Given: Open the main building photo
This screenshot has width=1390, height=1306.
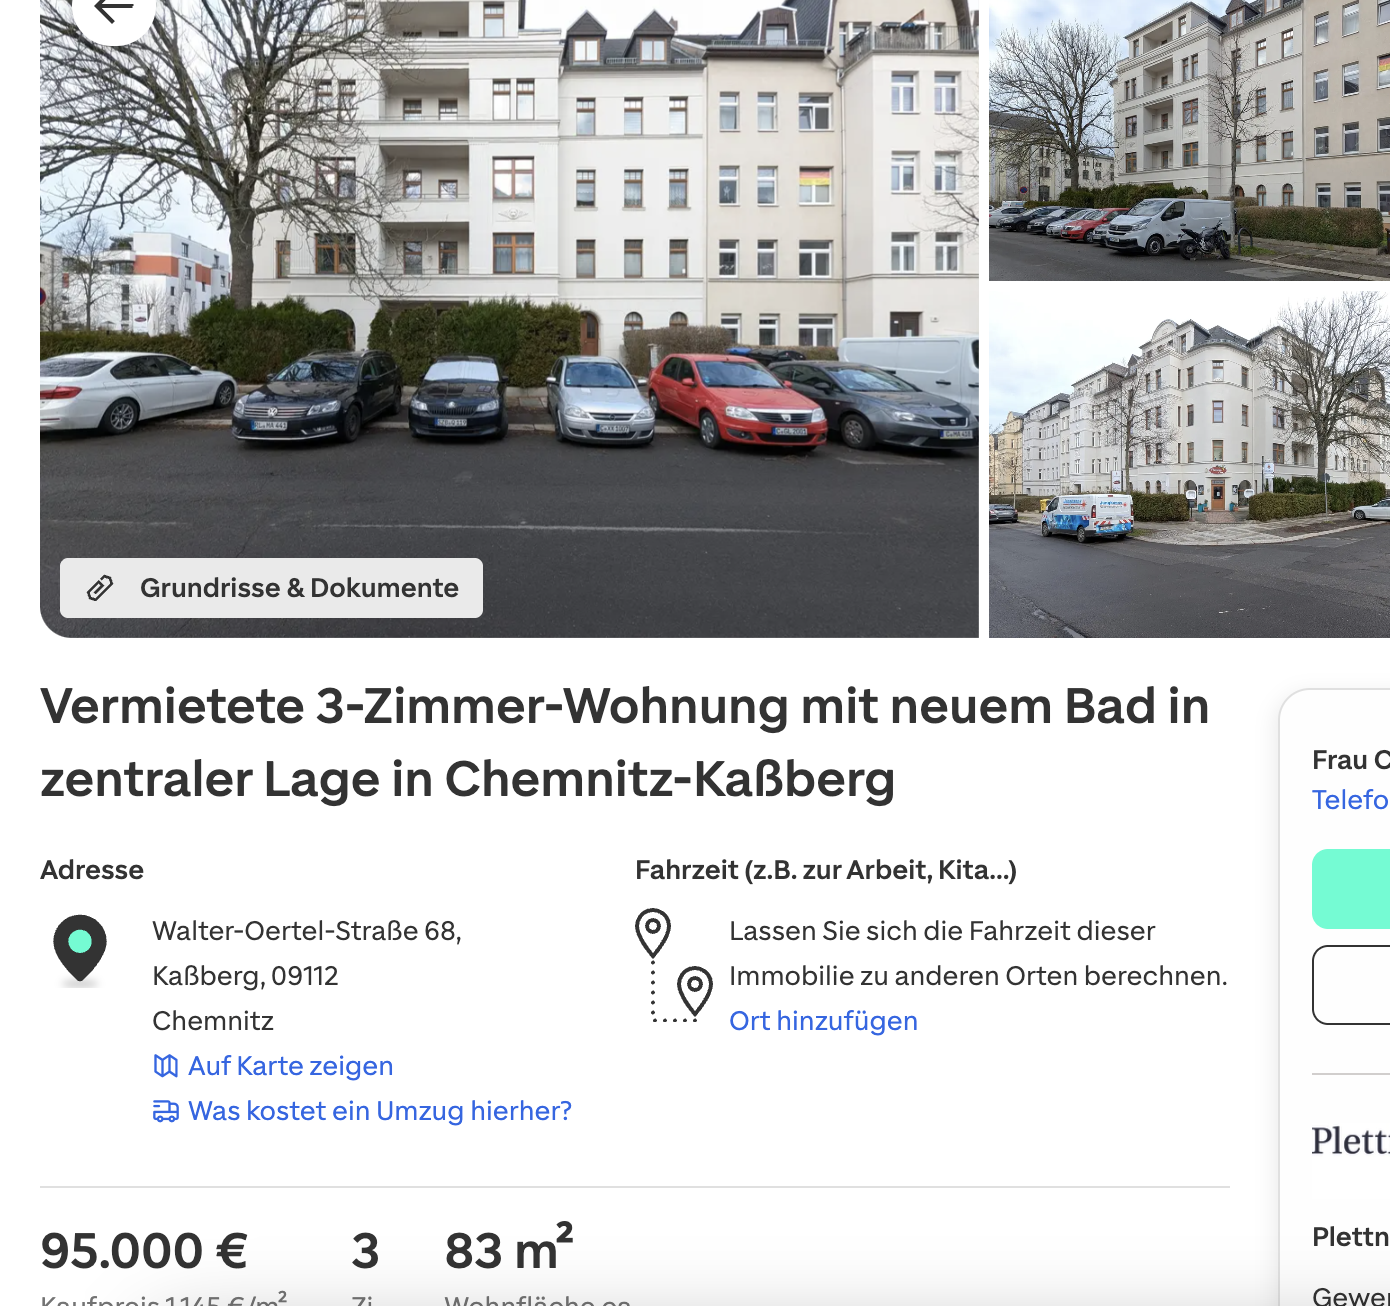Looking at the screenshot, I should coord(509,319).
